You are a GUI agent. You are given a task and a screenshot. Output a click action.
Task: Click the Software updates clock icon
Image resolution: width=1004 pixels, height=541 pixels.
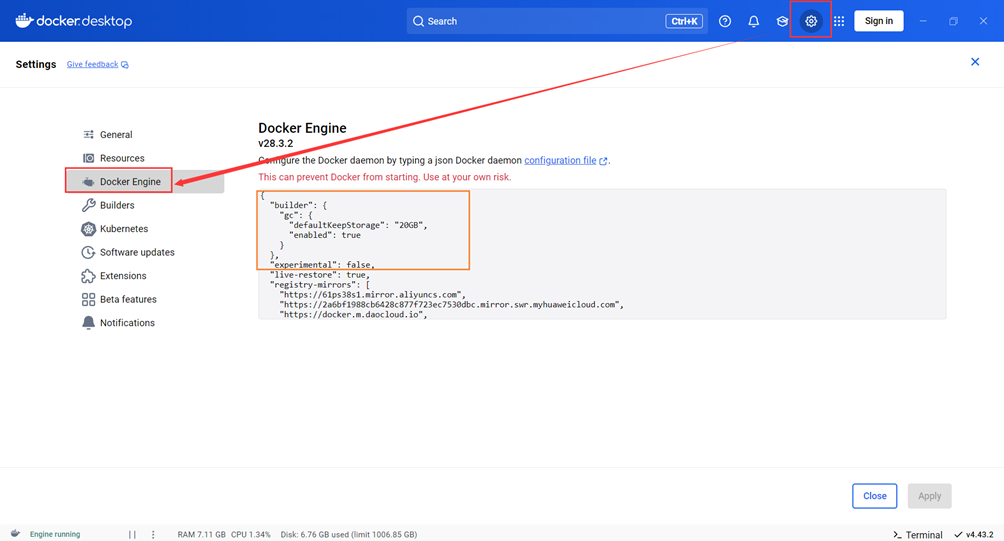(x=88, y=252)
